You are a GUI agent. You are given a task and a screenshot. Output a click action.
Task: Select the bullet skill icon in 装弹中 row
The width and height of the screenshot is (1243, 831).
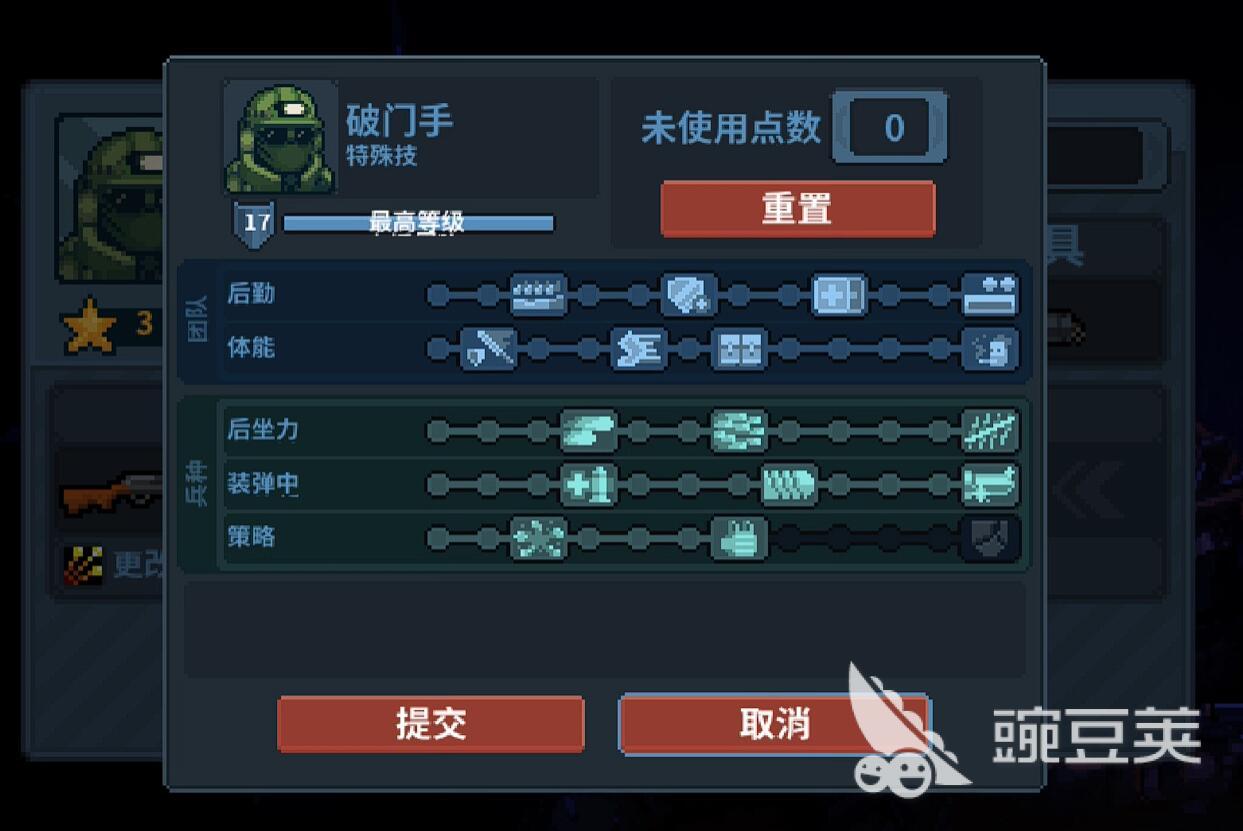click(789, 485)
